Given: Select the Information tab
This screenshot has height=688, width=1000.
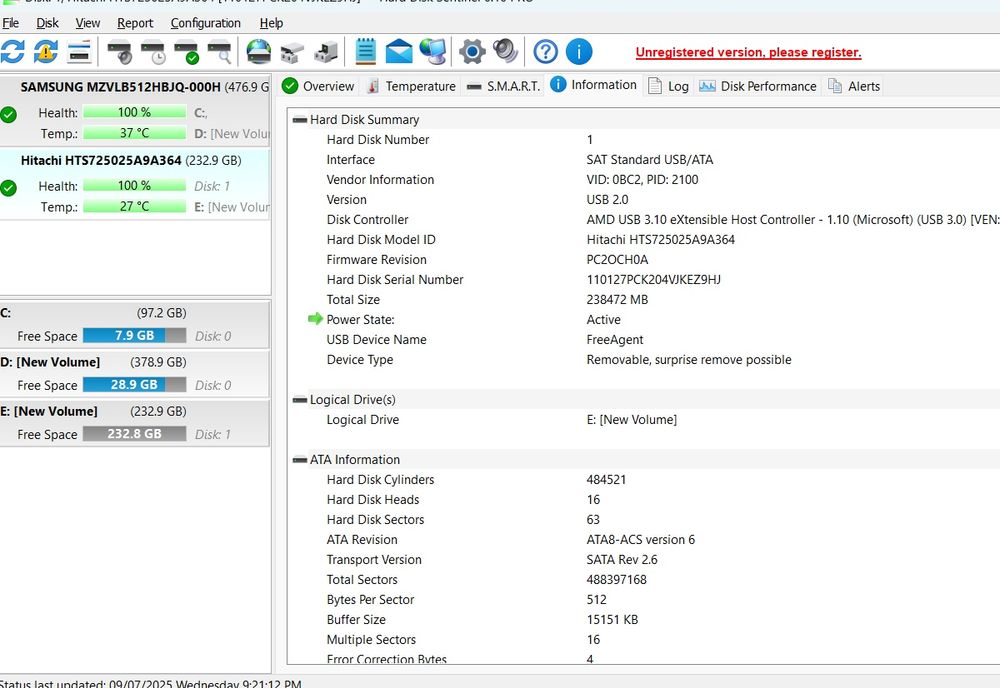Looking at the screenshot, I should click(594, 85).
